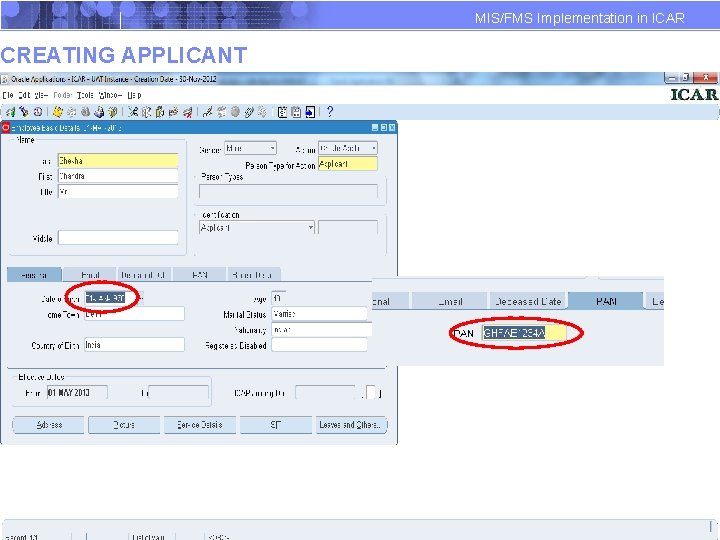Click the Attachments paperclip icon
The image size is (720, 540).
(249, 112)
